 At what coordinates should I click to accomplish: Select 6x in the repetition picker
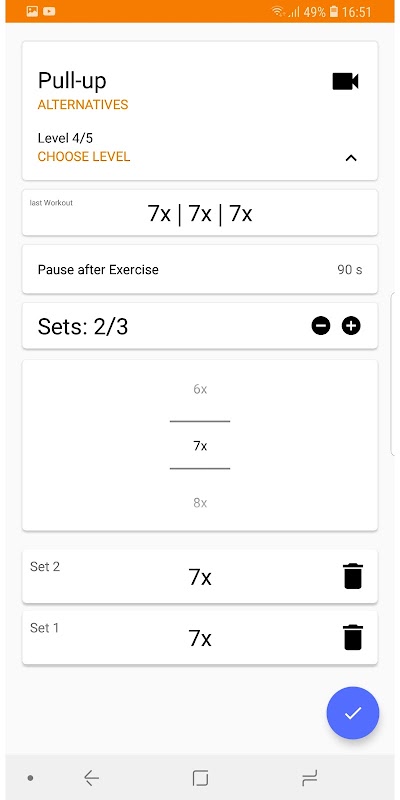point(200,389)
